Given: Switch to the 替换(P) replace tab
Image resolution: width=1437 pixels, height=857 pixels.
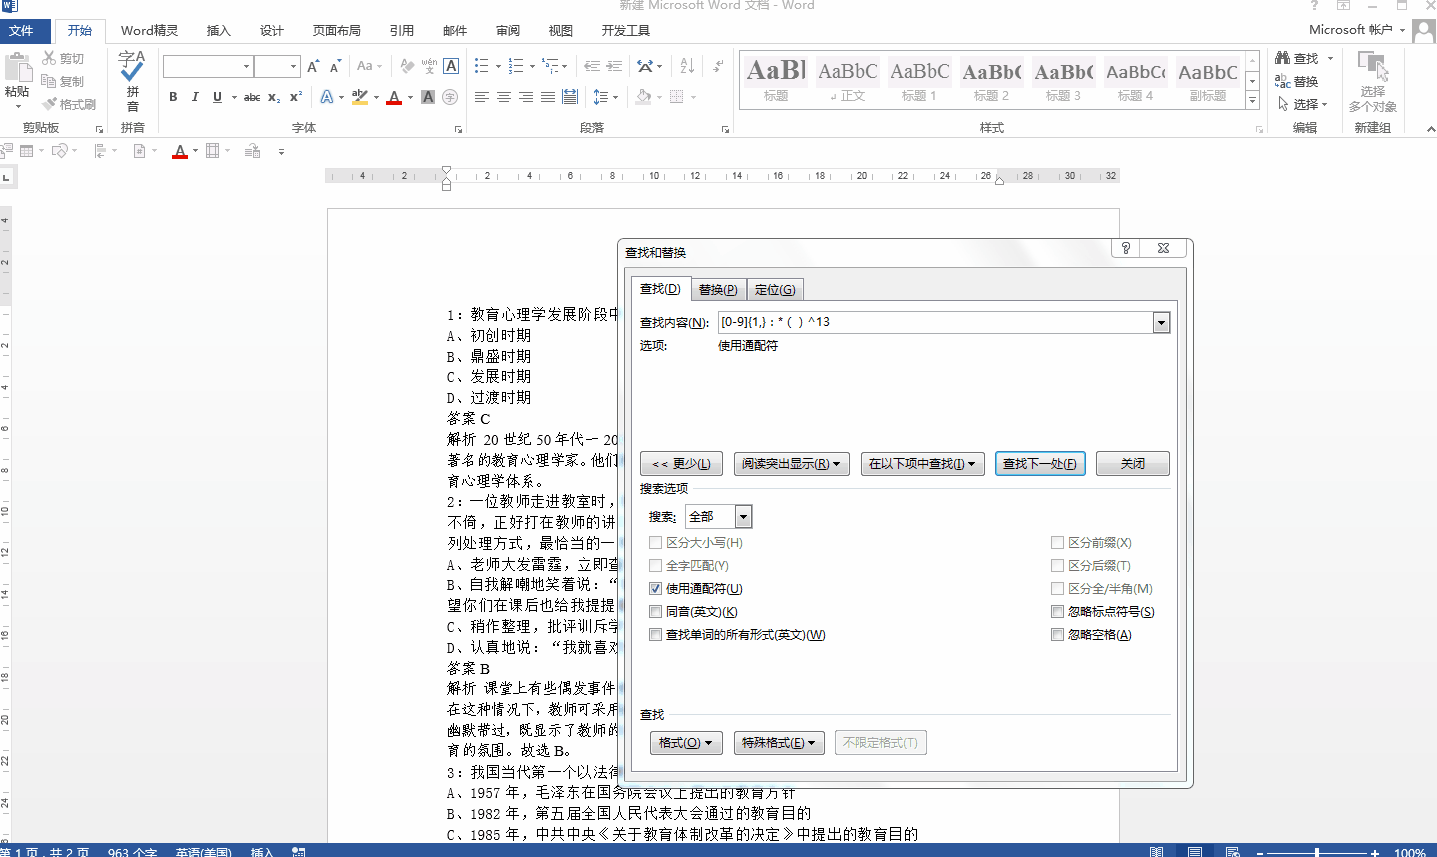Looking at the screenshot, I should [718, 290].
